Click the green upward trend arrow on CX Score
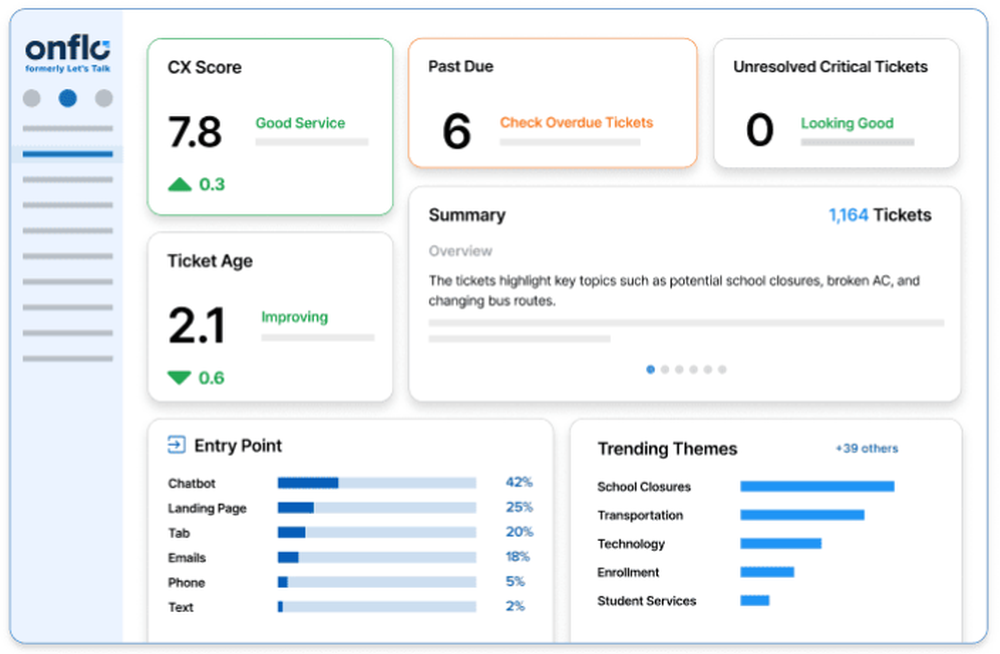 [x=180, y=184]
